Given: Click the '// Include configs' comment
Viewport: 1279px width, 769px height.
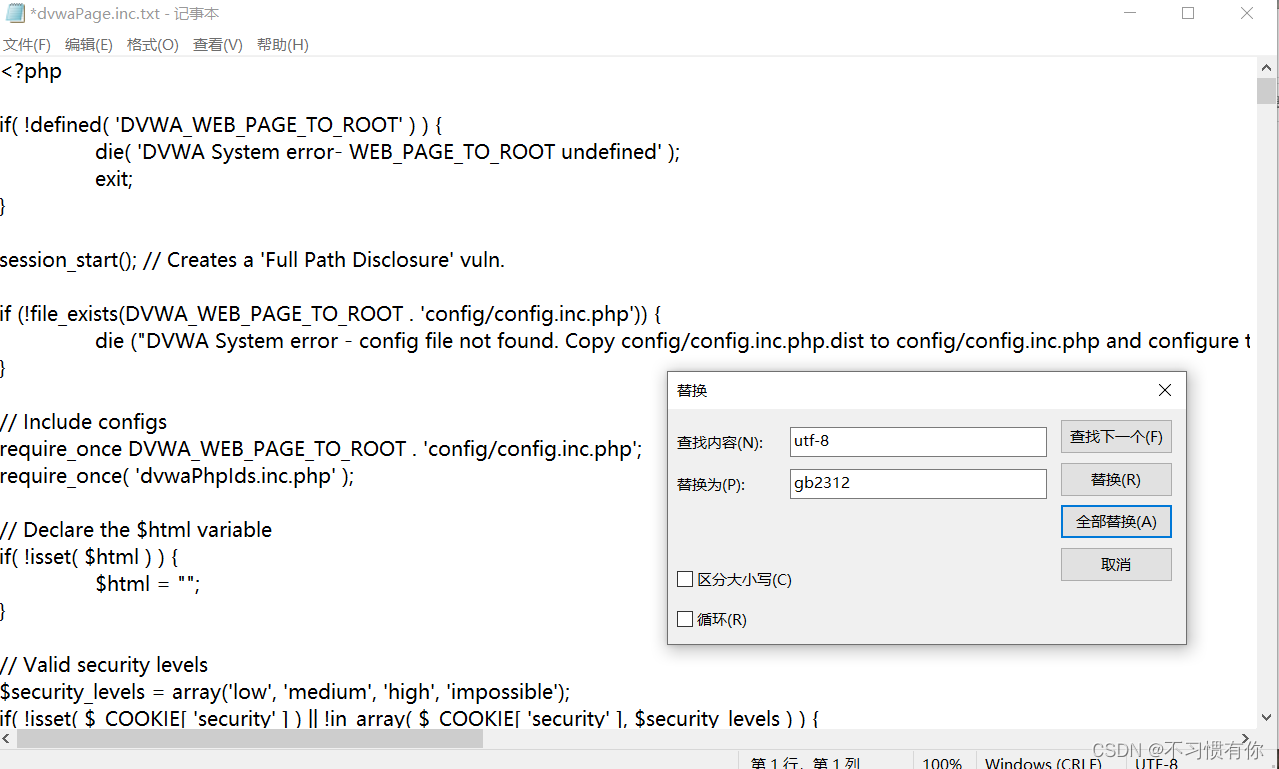Looking at the screenshot, I should (83, 422).
